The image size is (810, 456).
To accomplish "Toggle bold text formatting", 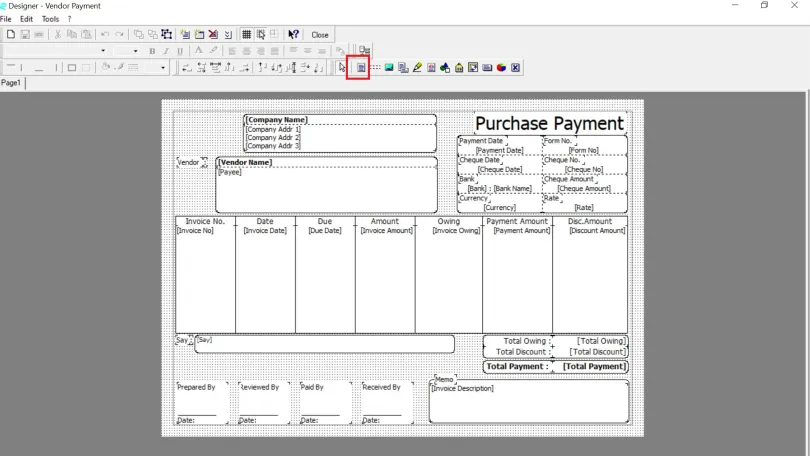I will click(152, 51).
